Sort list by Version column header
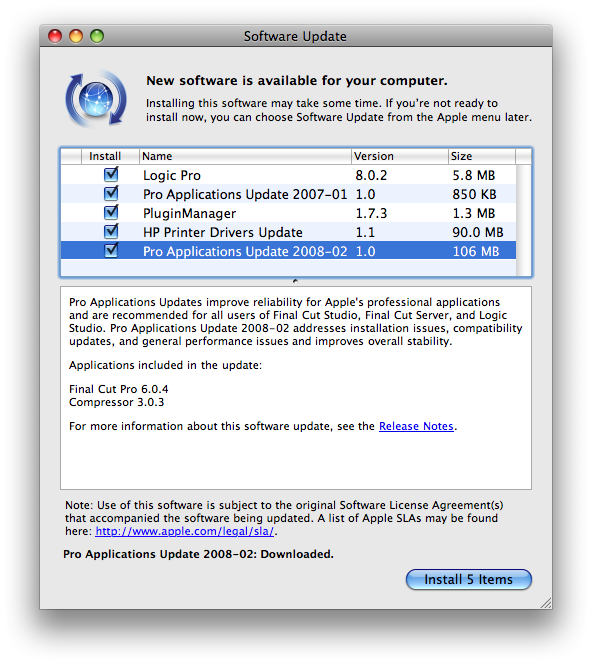Viewport: 592px width, 664px height. coord(399,156)
